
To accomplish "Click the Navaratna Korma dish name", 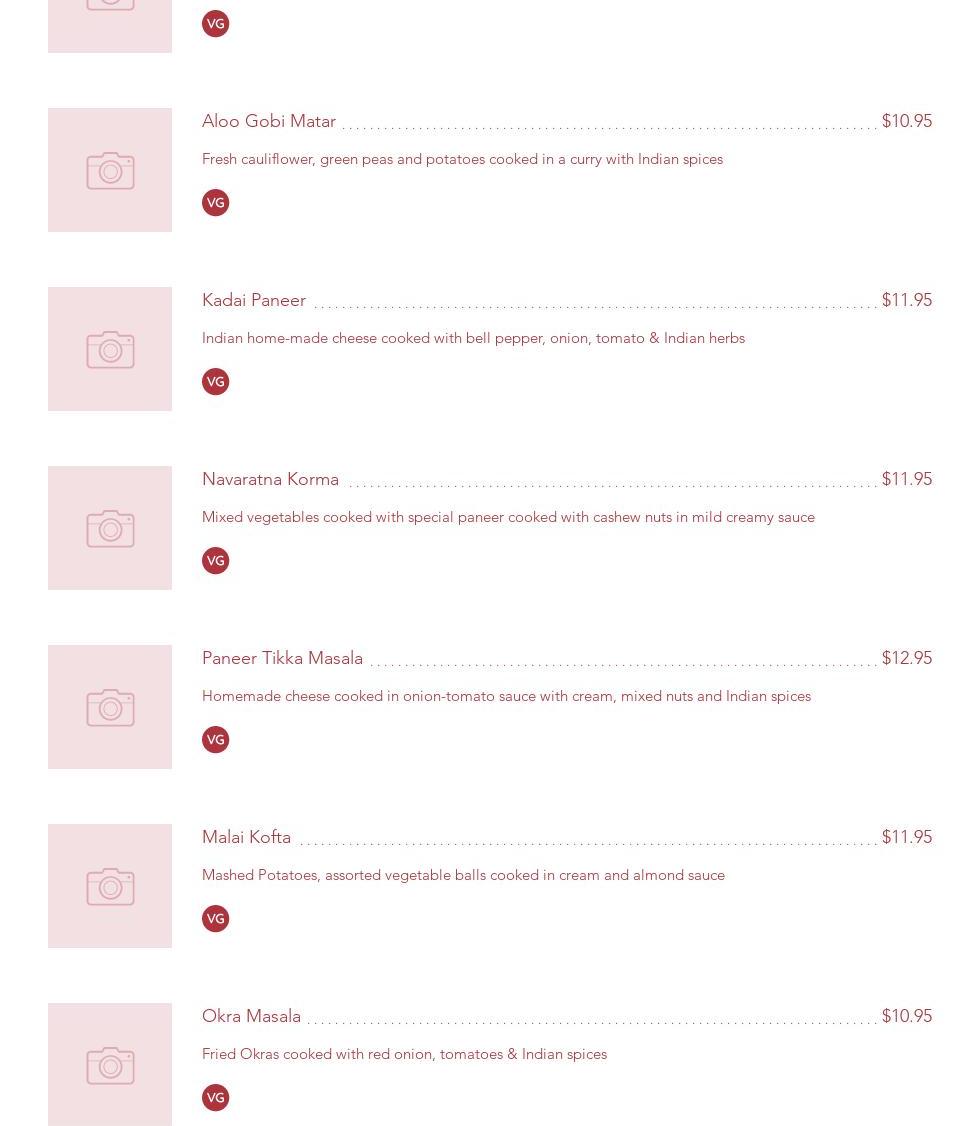I will tap(270, 479).
